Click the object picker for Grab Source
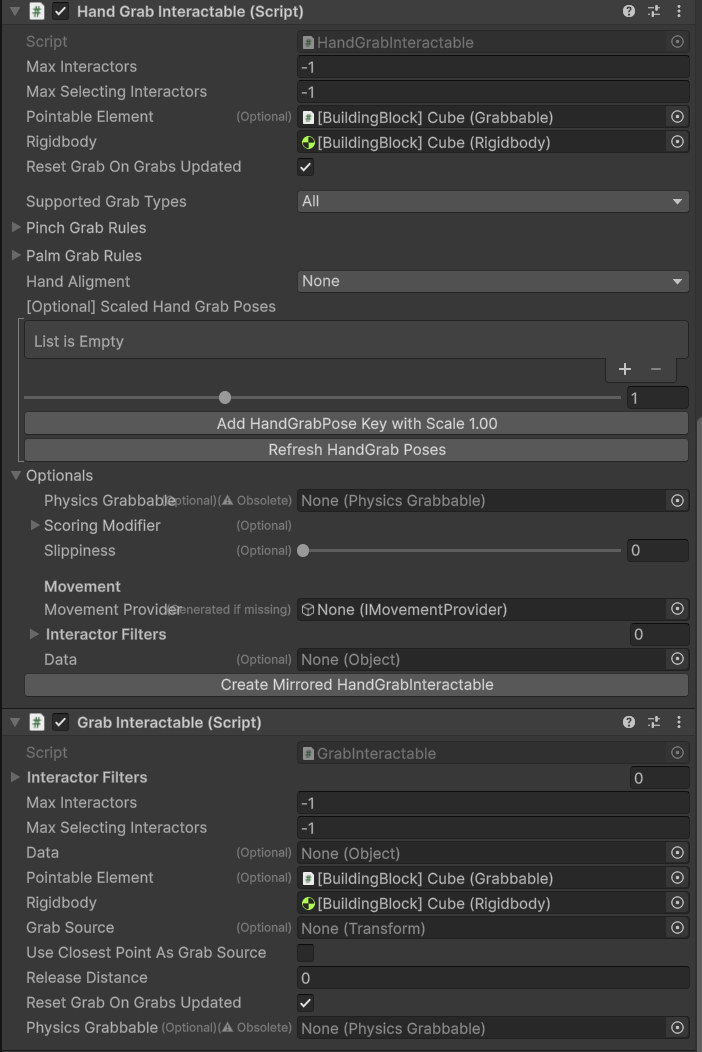This screenshot has width=702, height=1052. click(x=677, y=928)
